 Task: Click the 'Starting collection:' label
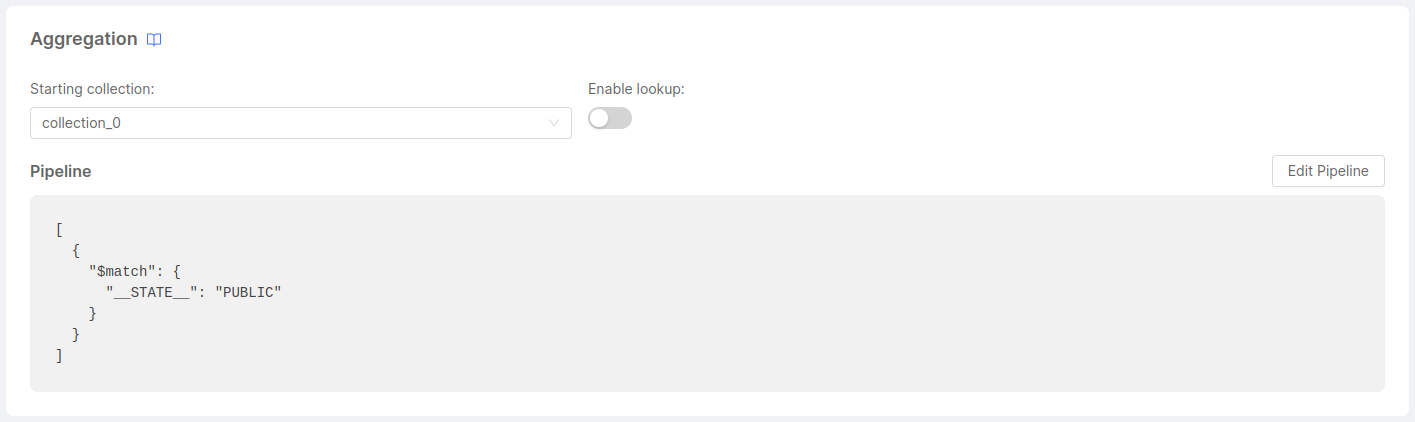[x=92, y=89]
